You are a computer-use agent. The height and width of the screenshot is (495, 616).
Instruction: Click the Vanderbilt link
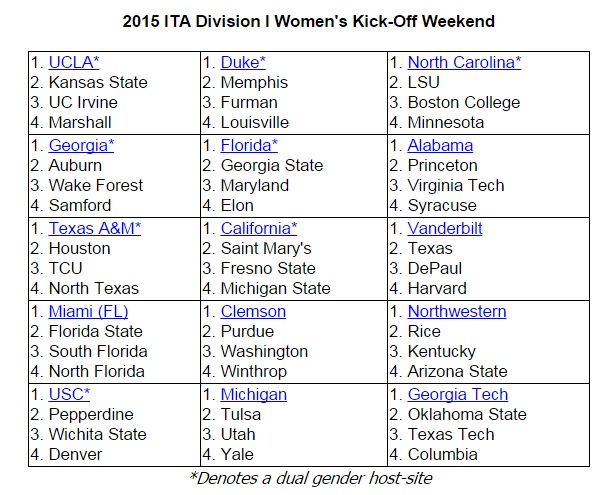(445, 229)
